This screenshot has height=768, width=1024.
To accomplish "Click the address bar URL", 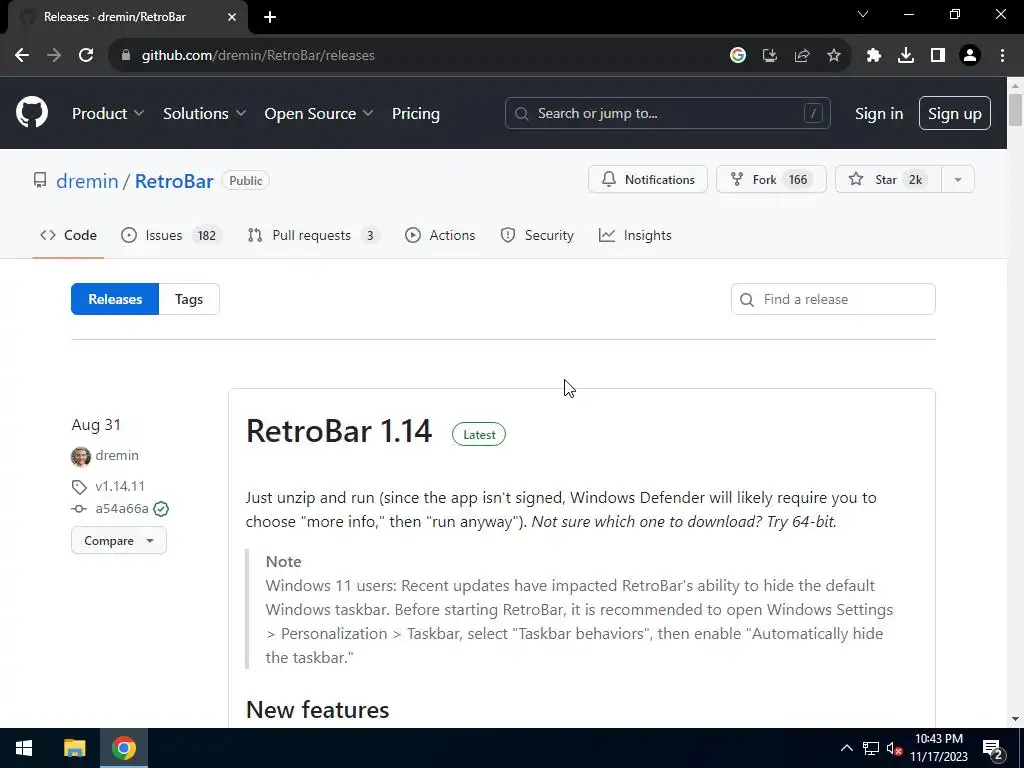I will point(258,56).
